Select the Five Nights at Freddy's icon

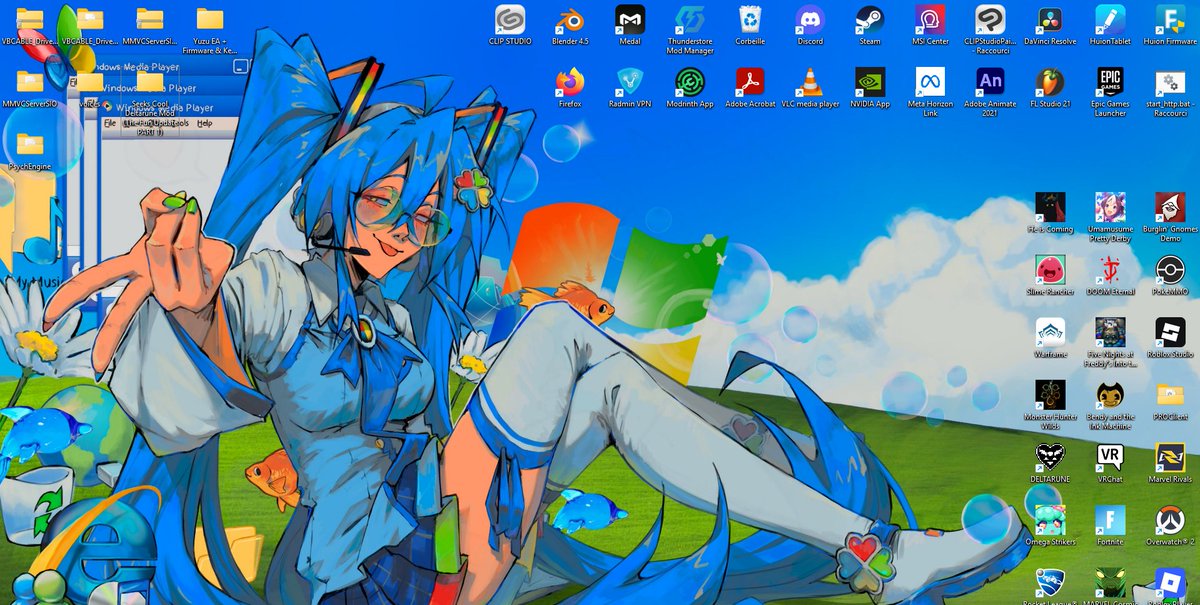1110,332
